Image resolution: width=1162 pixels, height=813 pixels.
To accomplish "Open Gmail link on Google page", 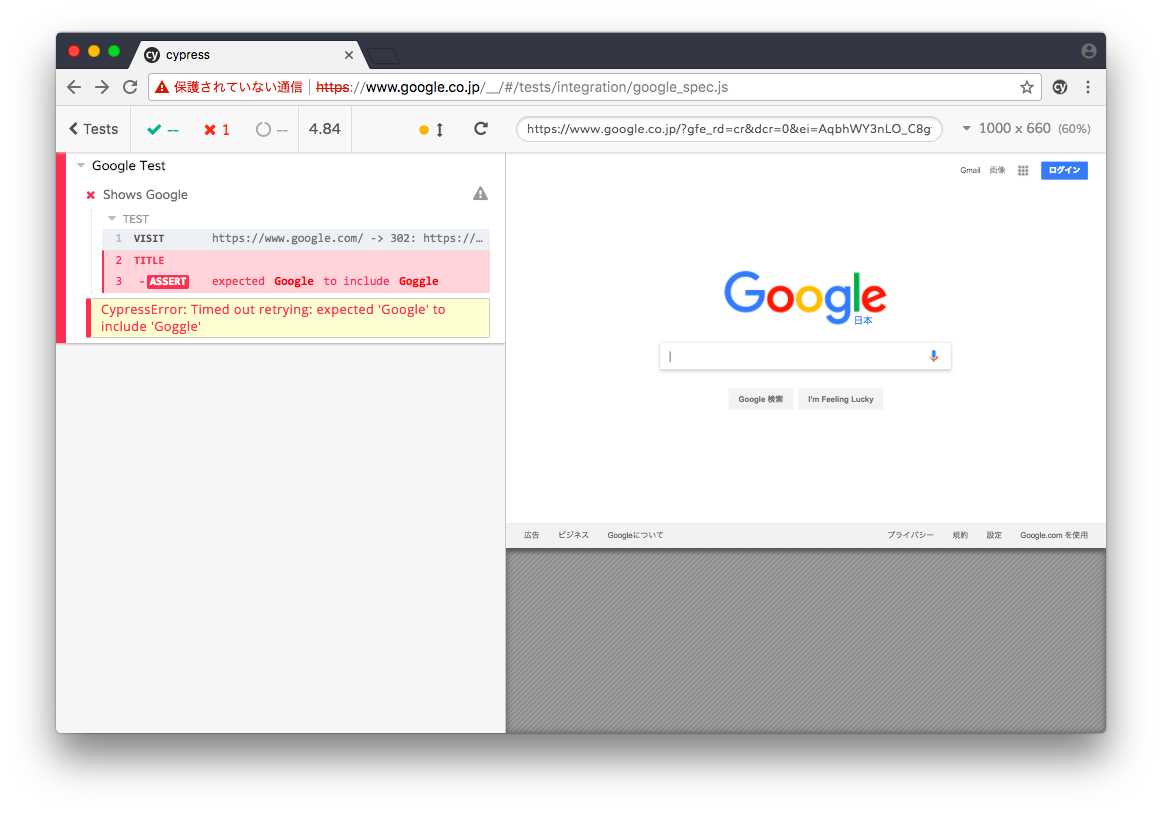I will tap(970, 170).
